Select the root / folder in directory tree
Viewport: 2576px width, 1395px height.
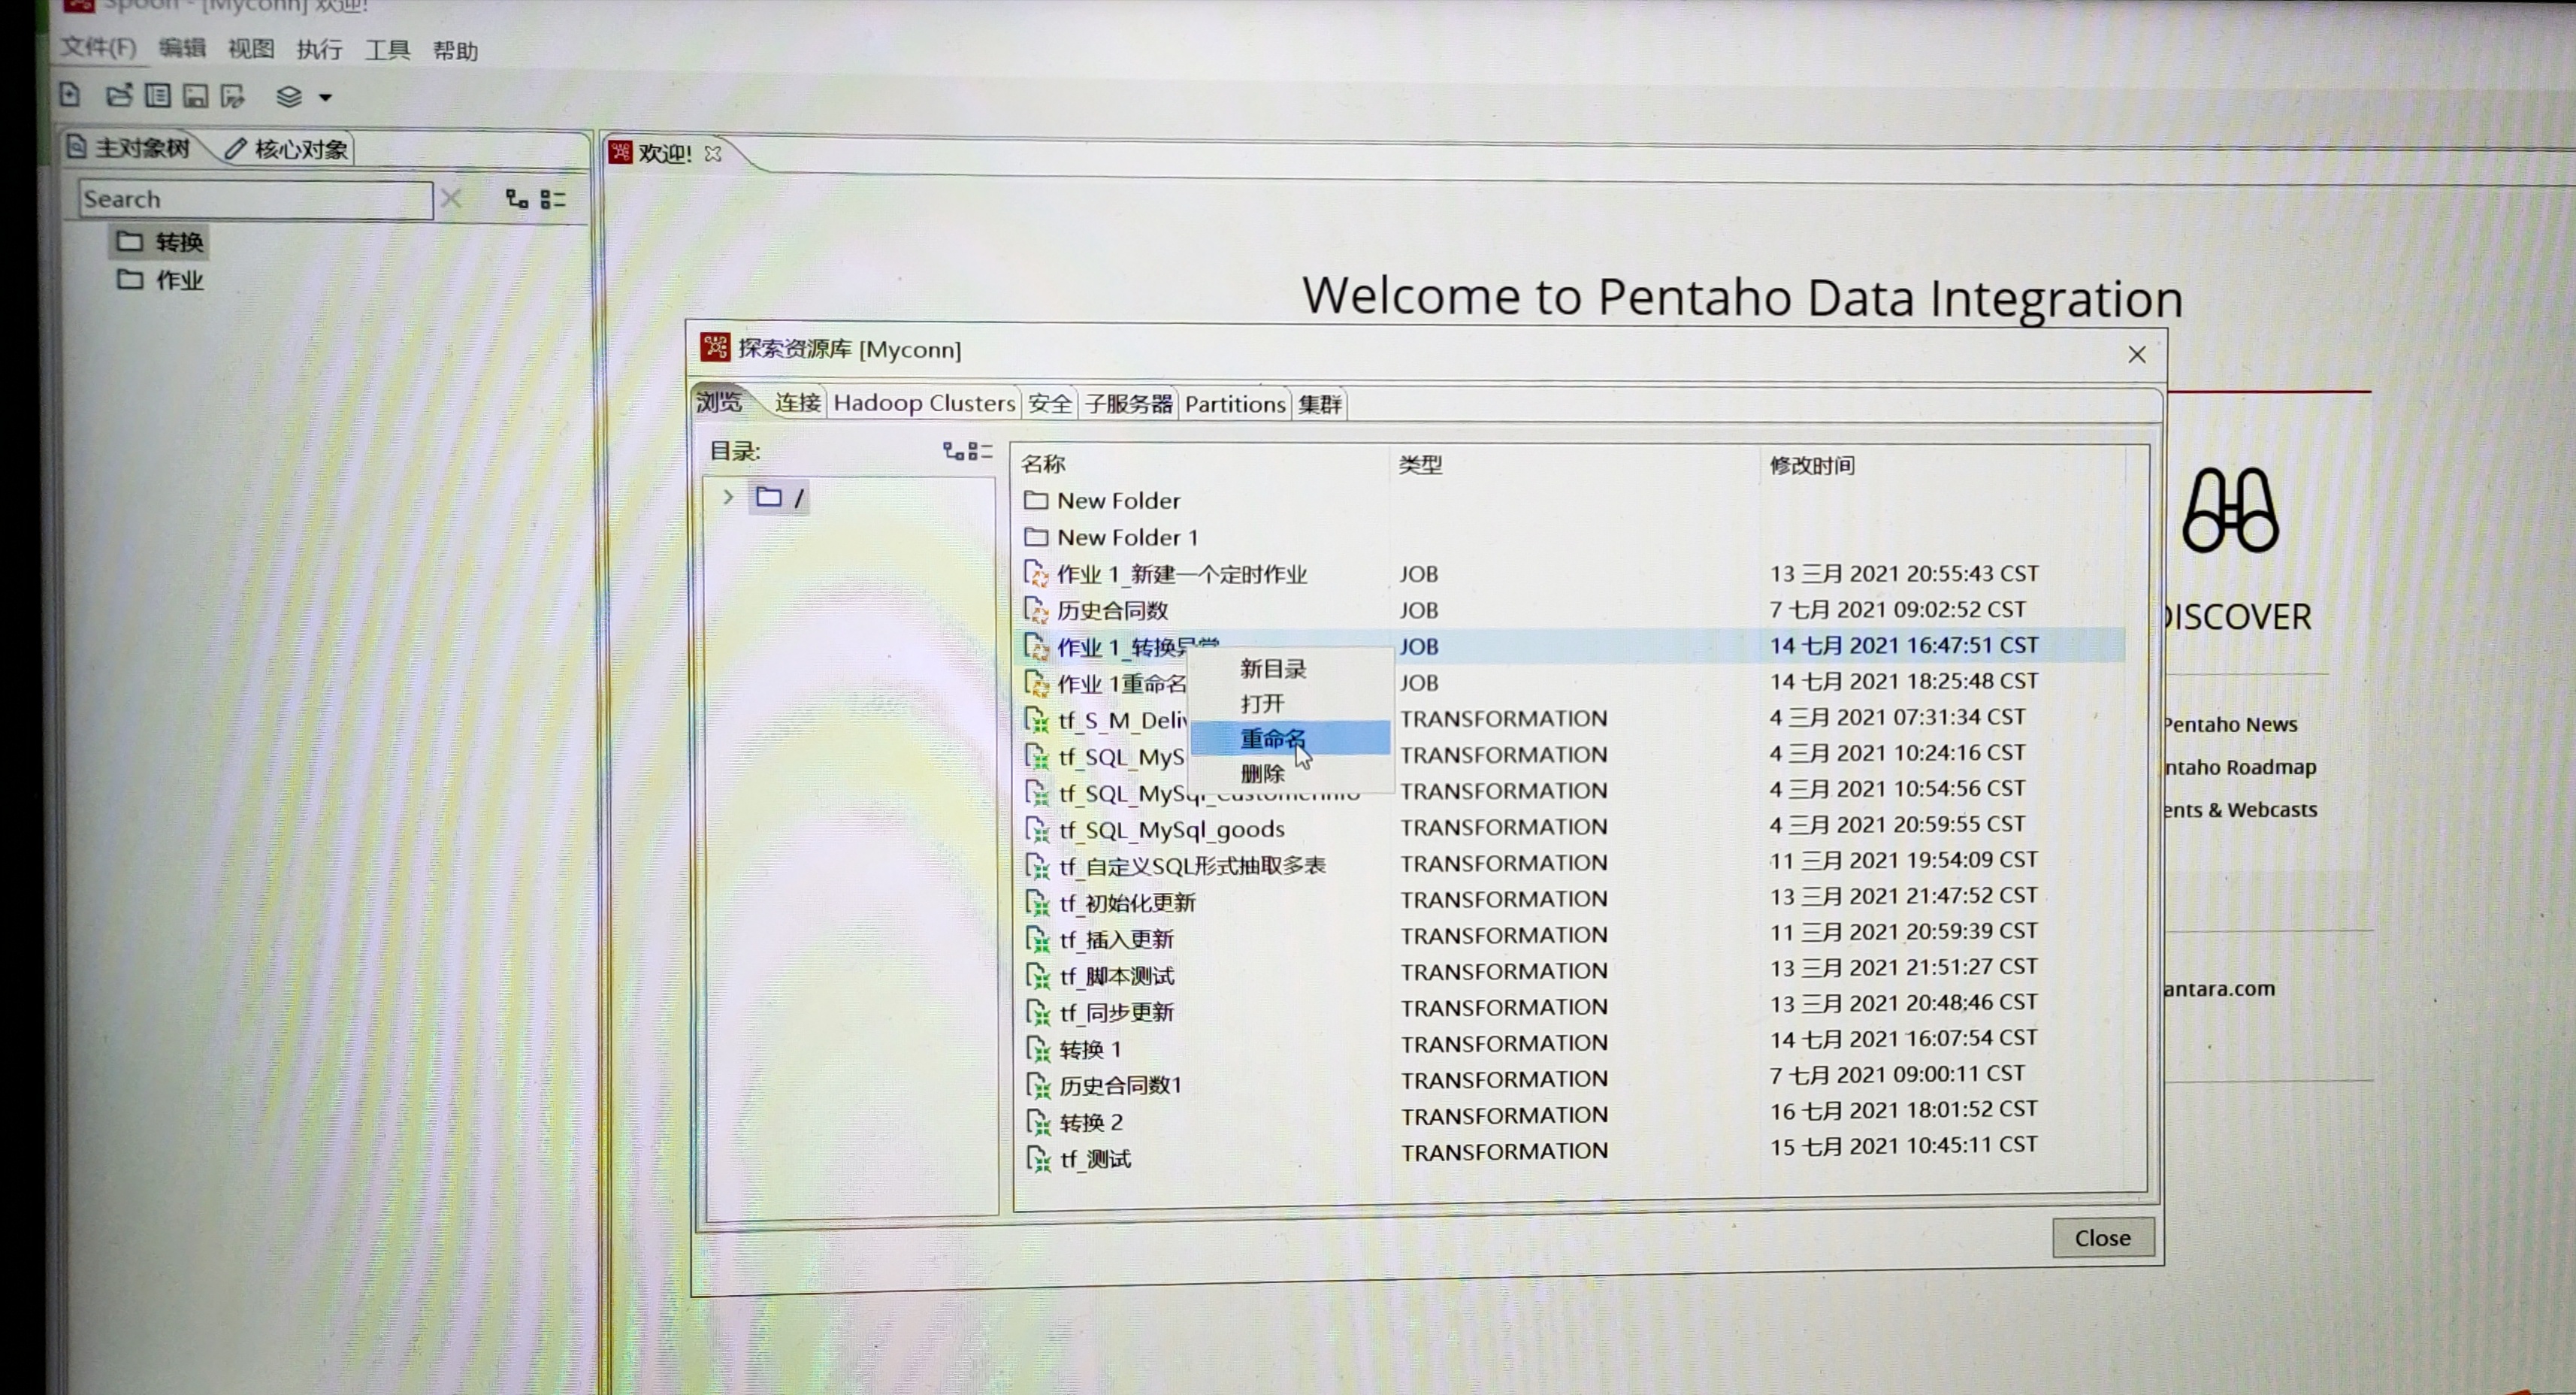781,497
